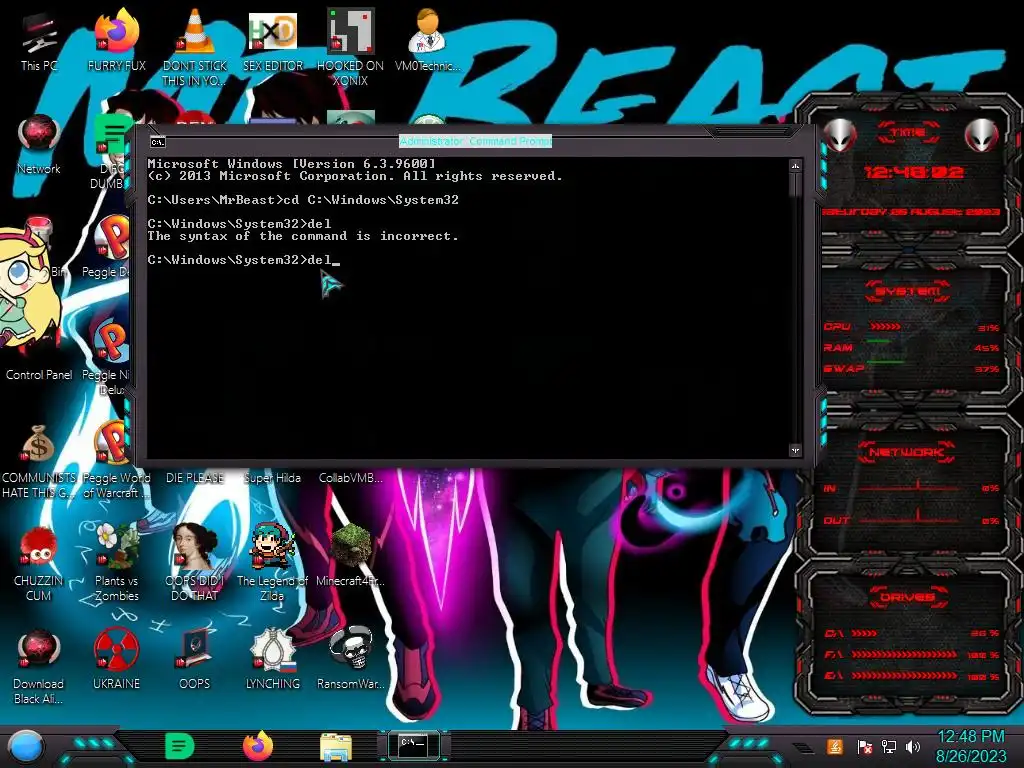Click the NETWORK header on the gadget
The width and height of the screenshot is (1024, 768).
click(906, 452)
